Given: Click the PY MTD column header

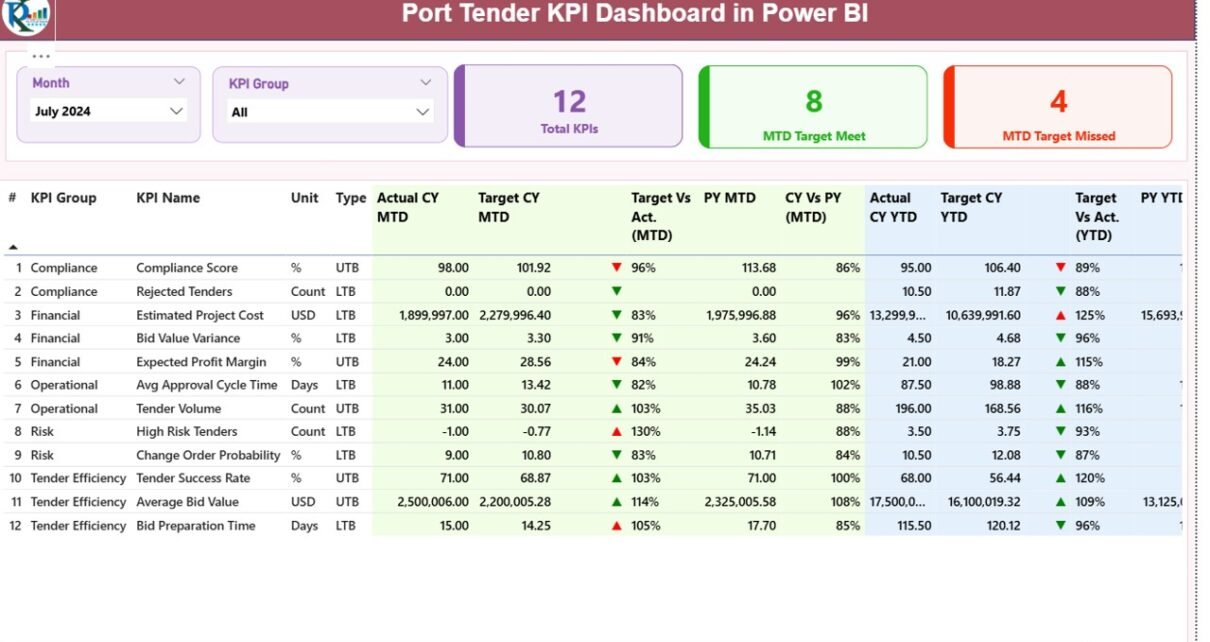Looking at the screenshot, I should (729, 198).
